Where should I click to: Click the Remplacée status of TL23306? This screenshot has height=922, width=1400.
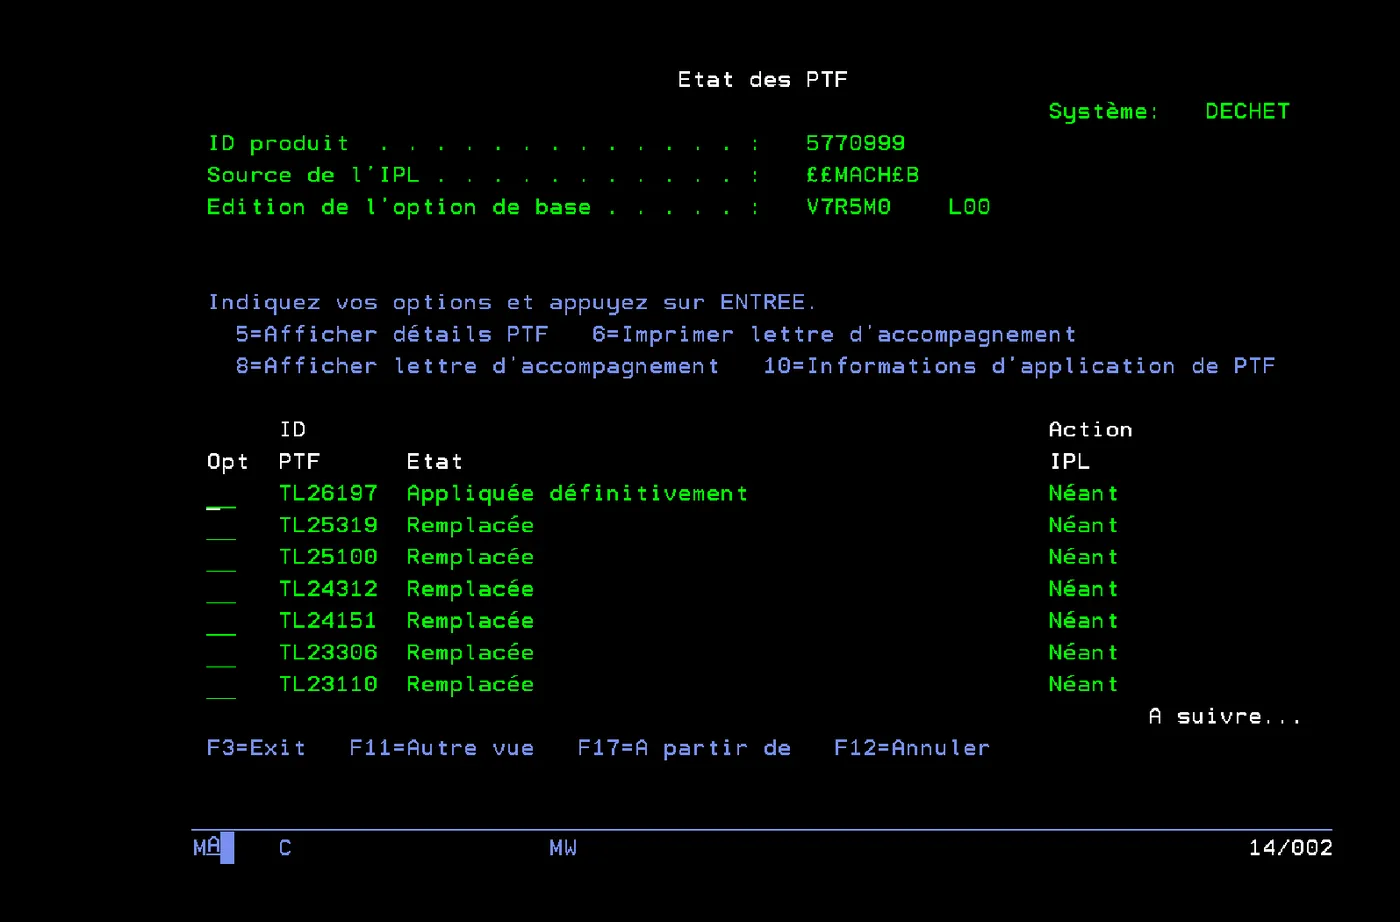tap(470, 652)
